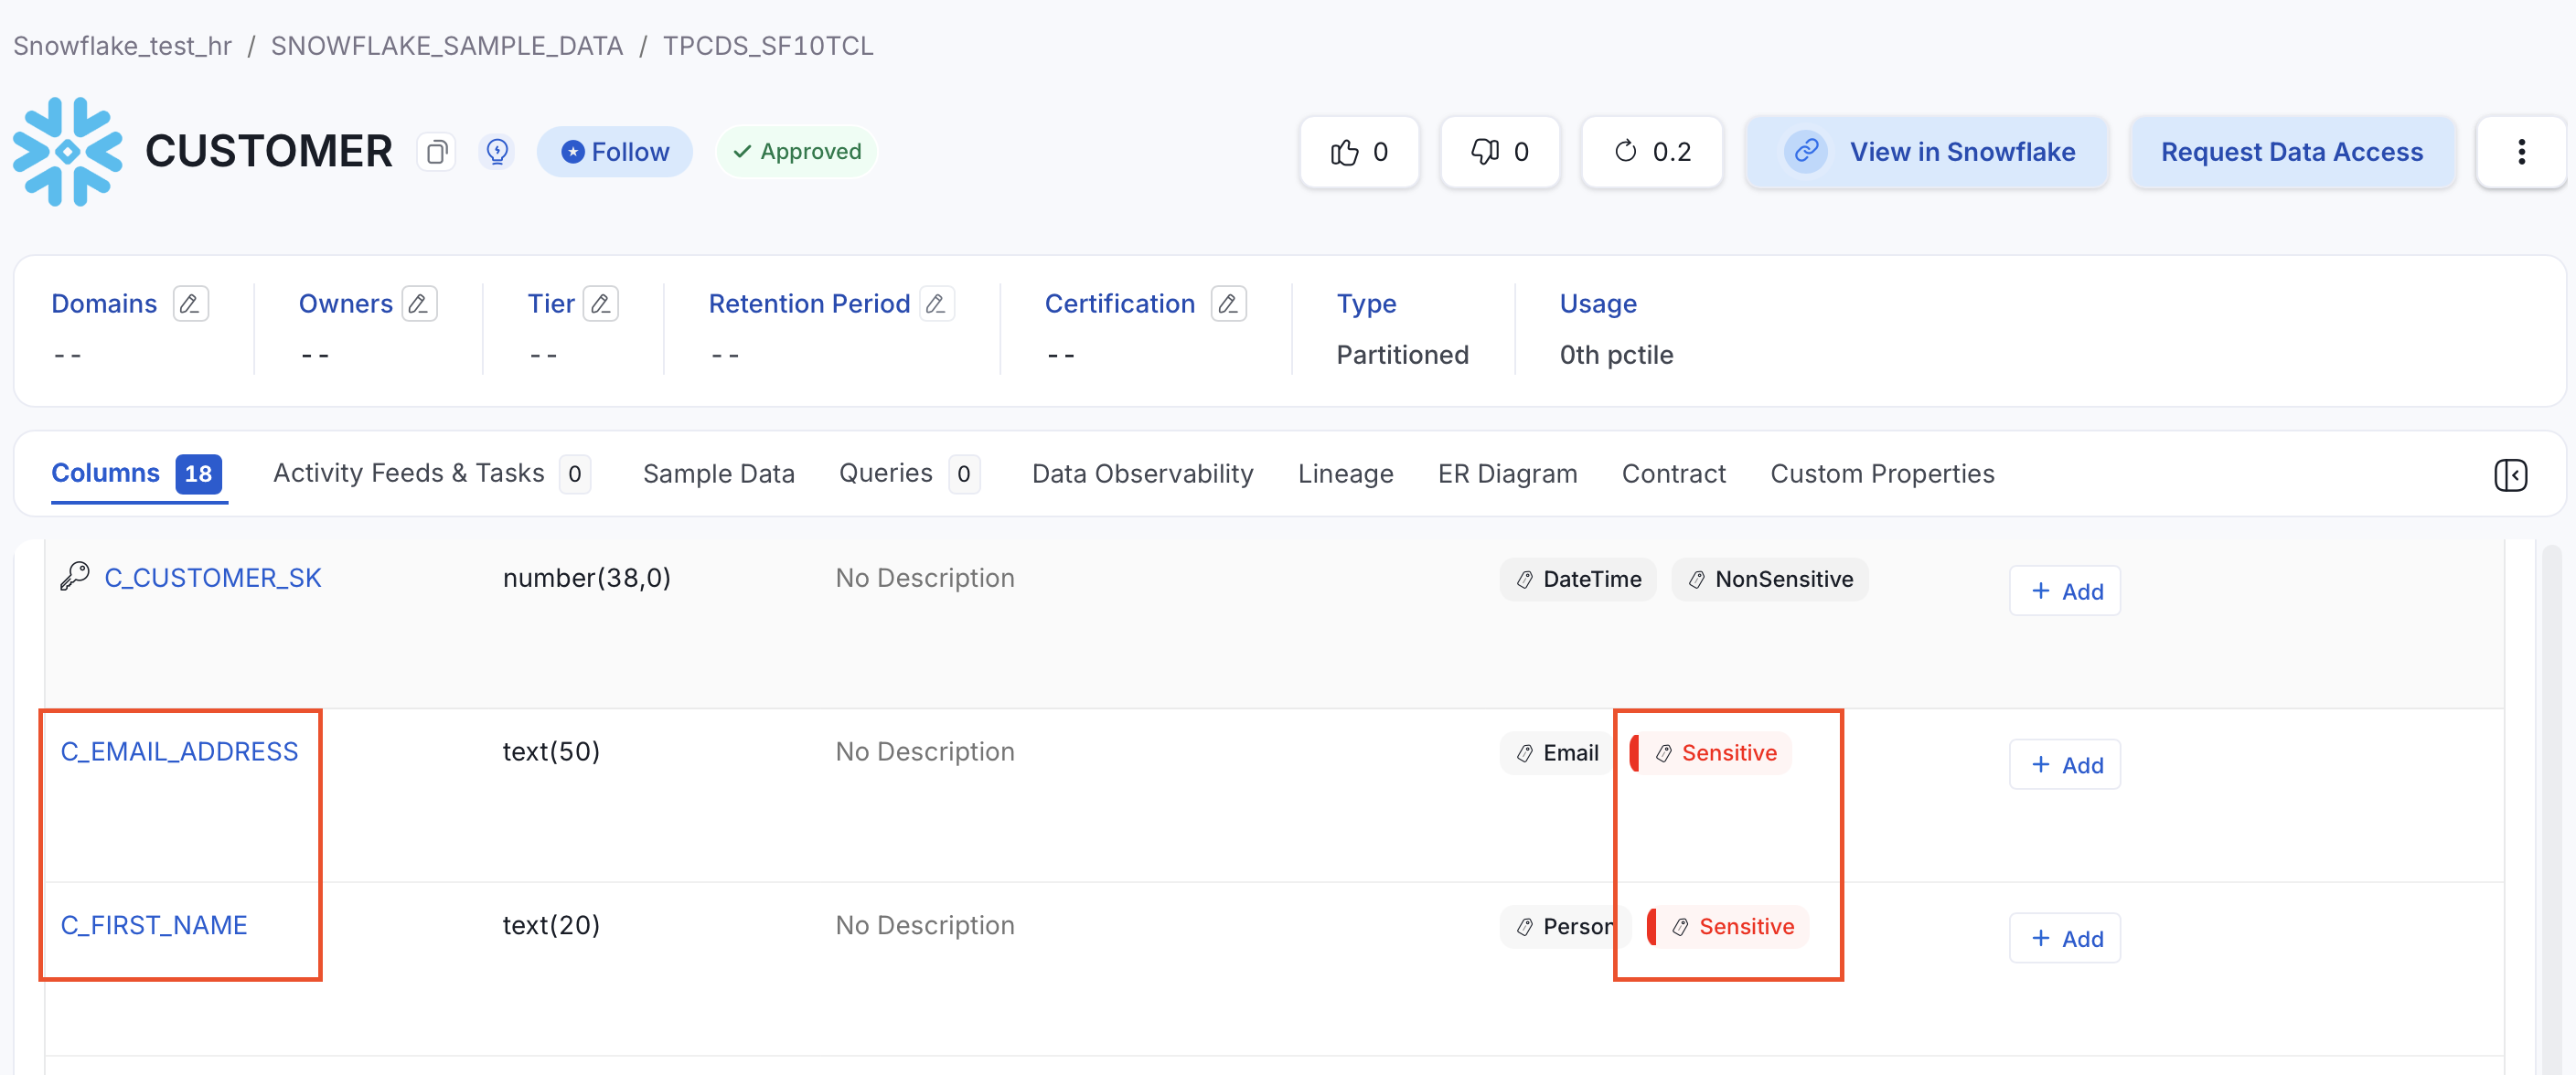Click View in Snowflake button
The height and width of the screenshot is (1075, 2576).
click(x=1927, y=152)
